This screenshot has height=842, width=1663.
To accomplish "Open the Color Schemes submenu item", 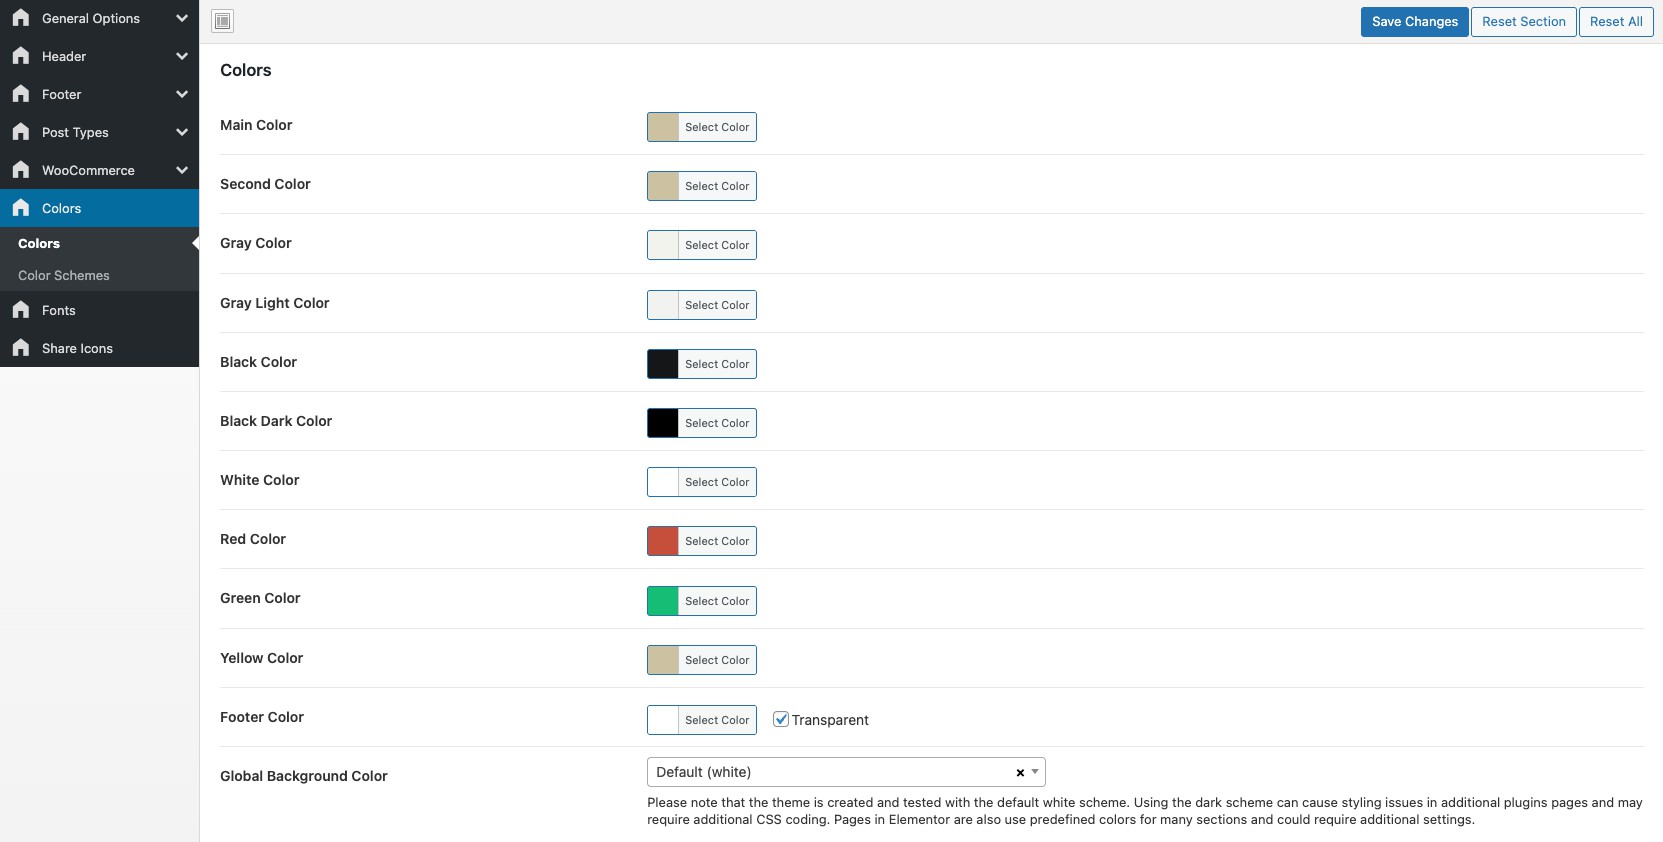I will [64, 275].
